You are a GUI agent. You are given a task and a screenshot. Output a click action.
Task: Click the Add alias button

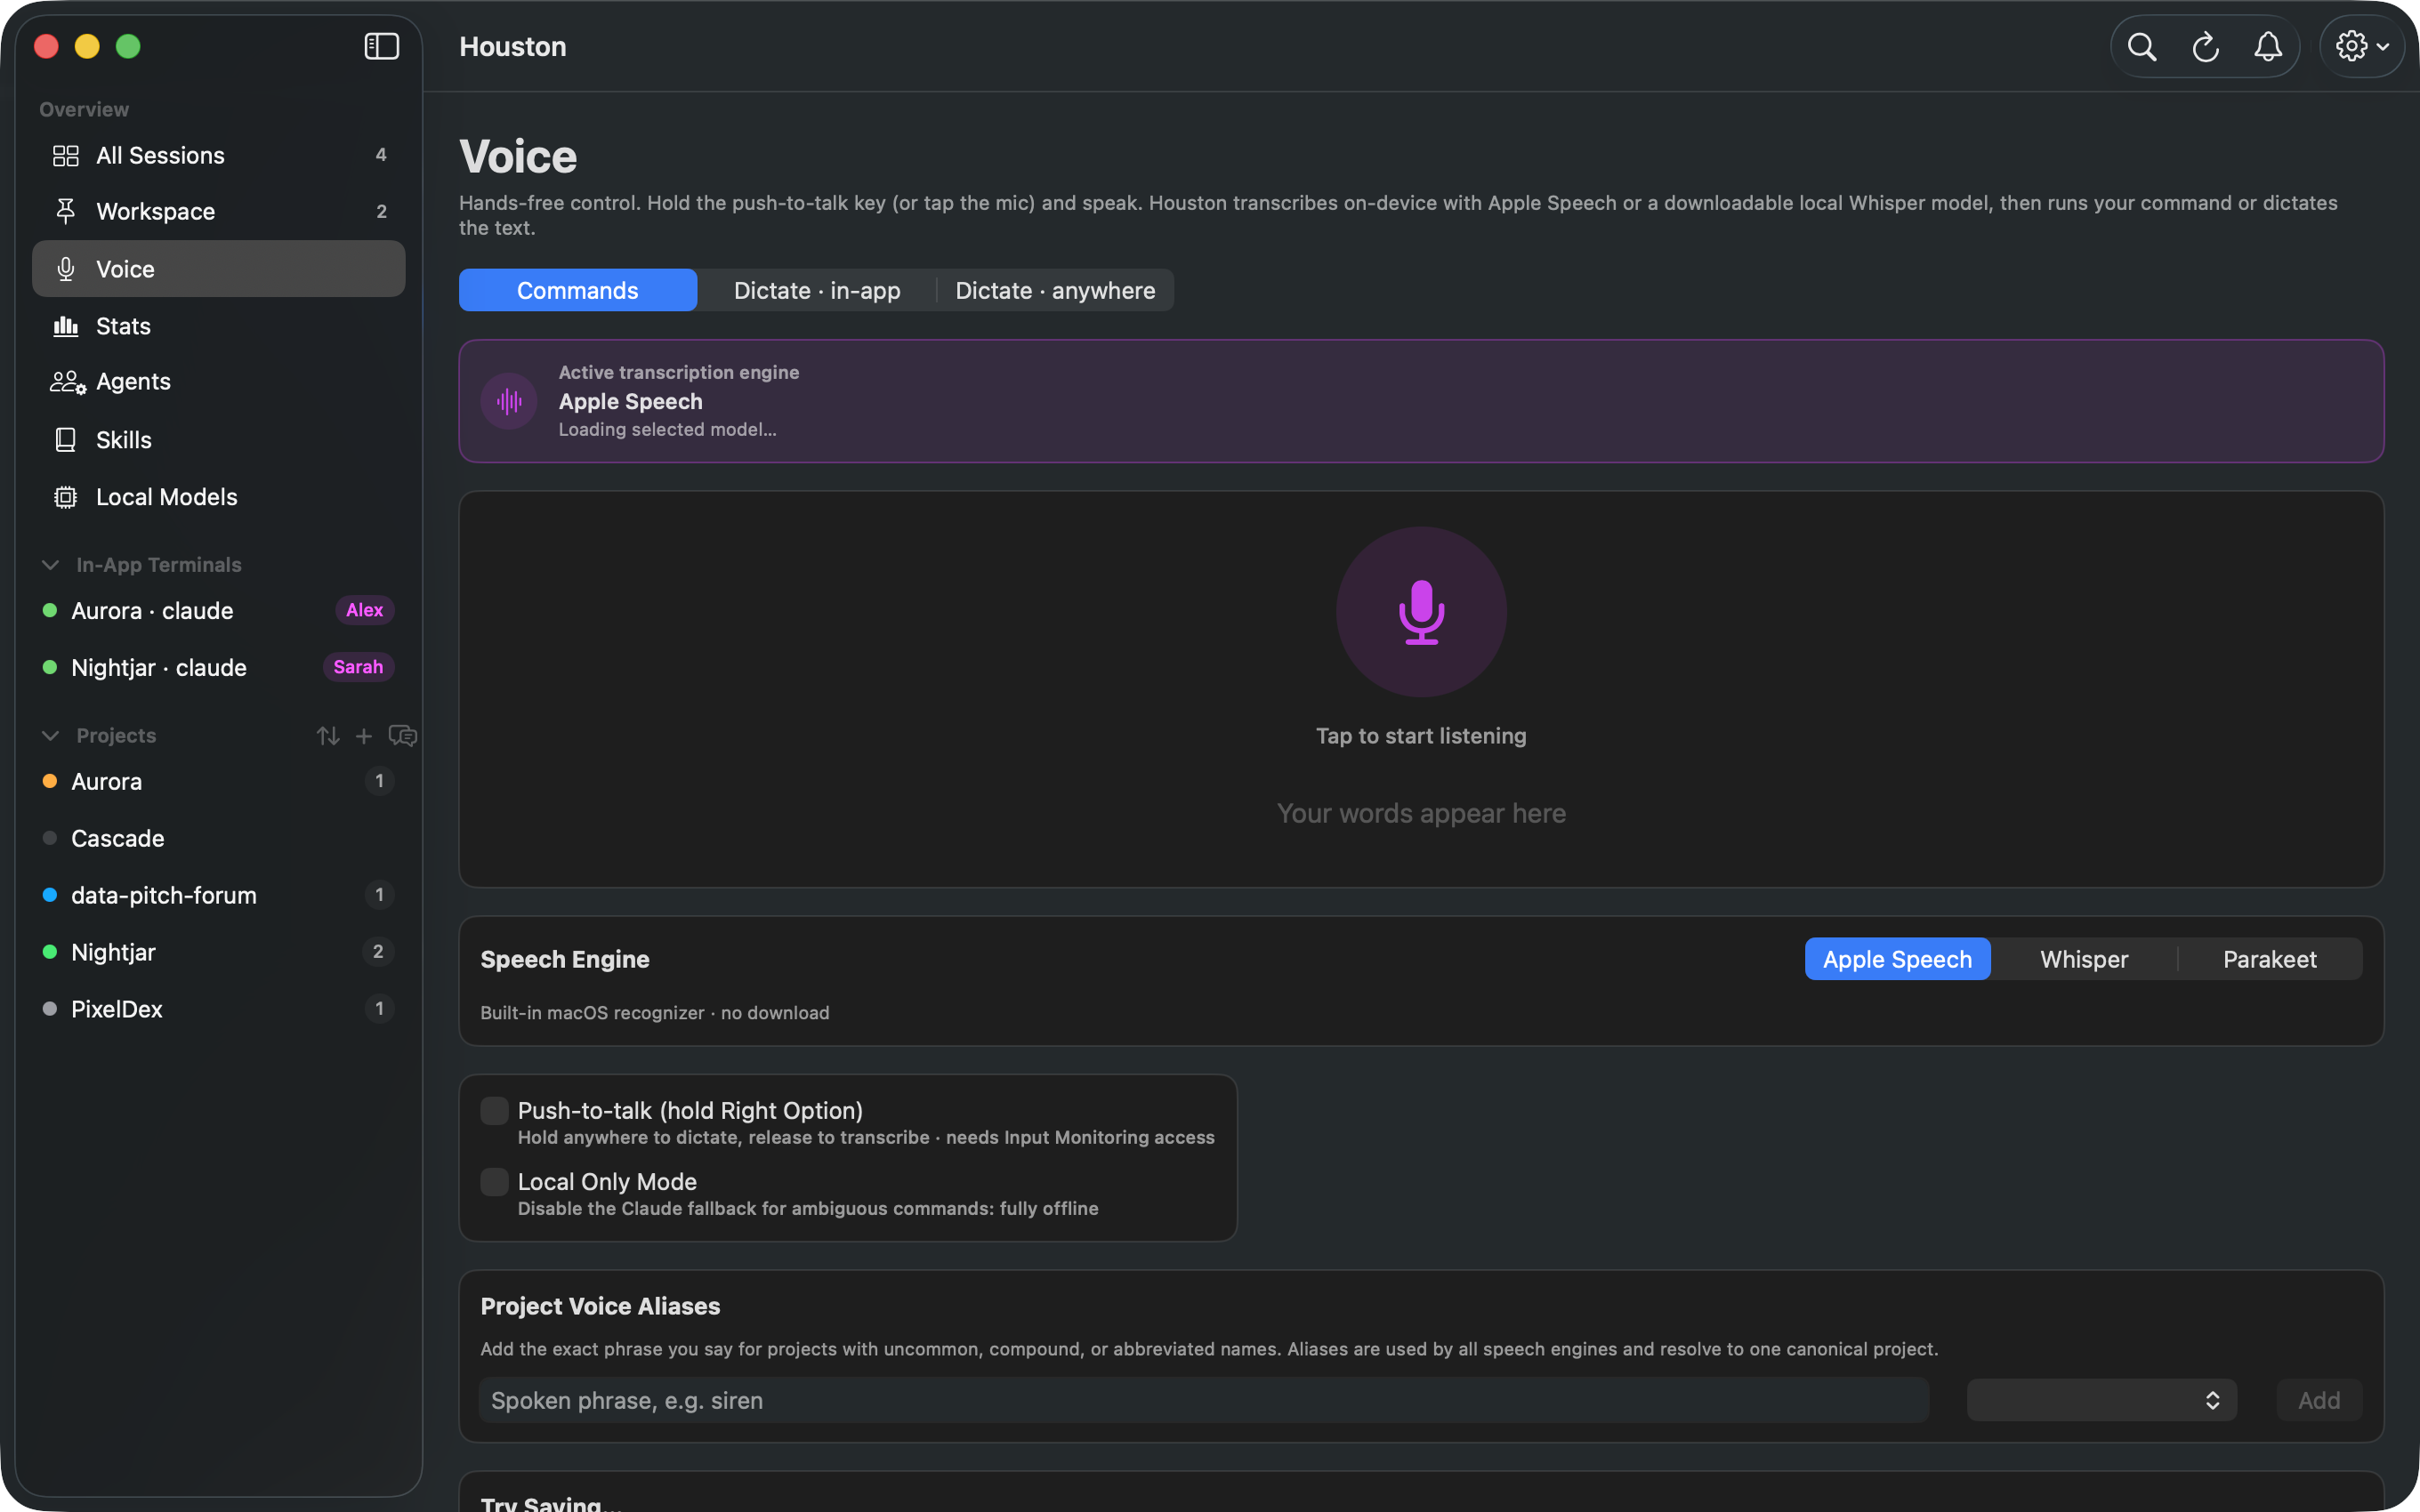(2318, 1400)
